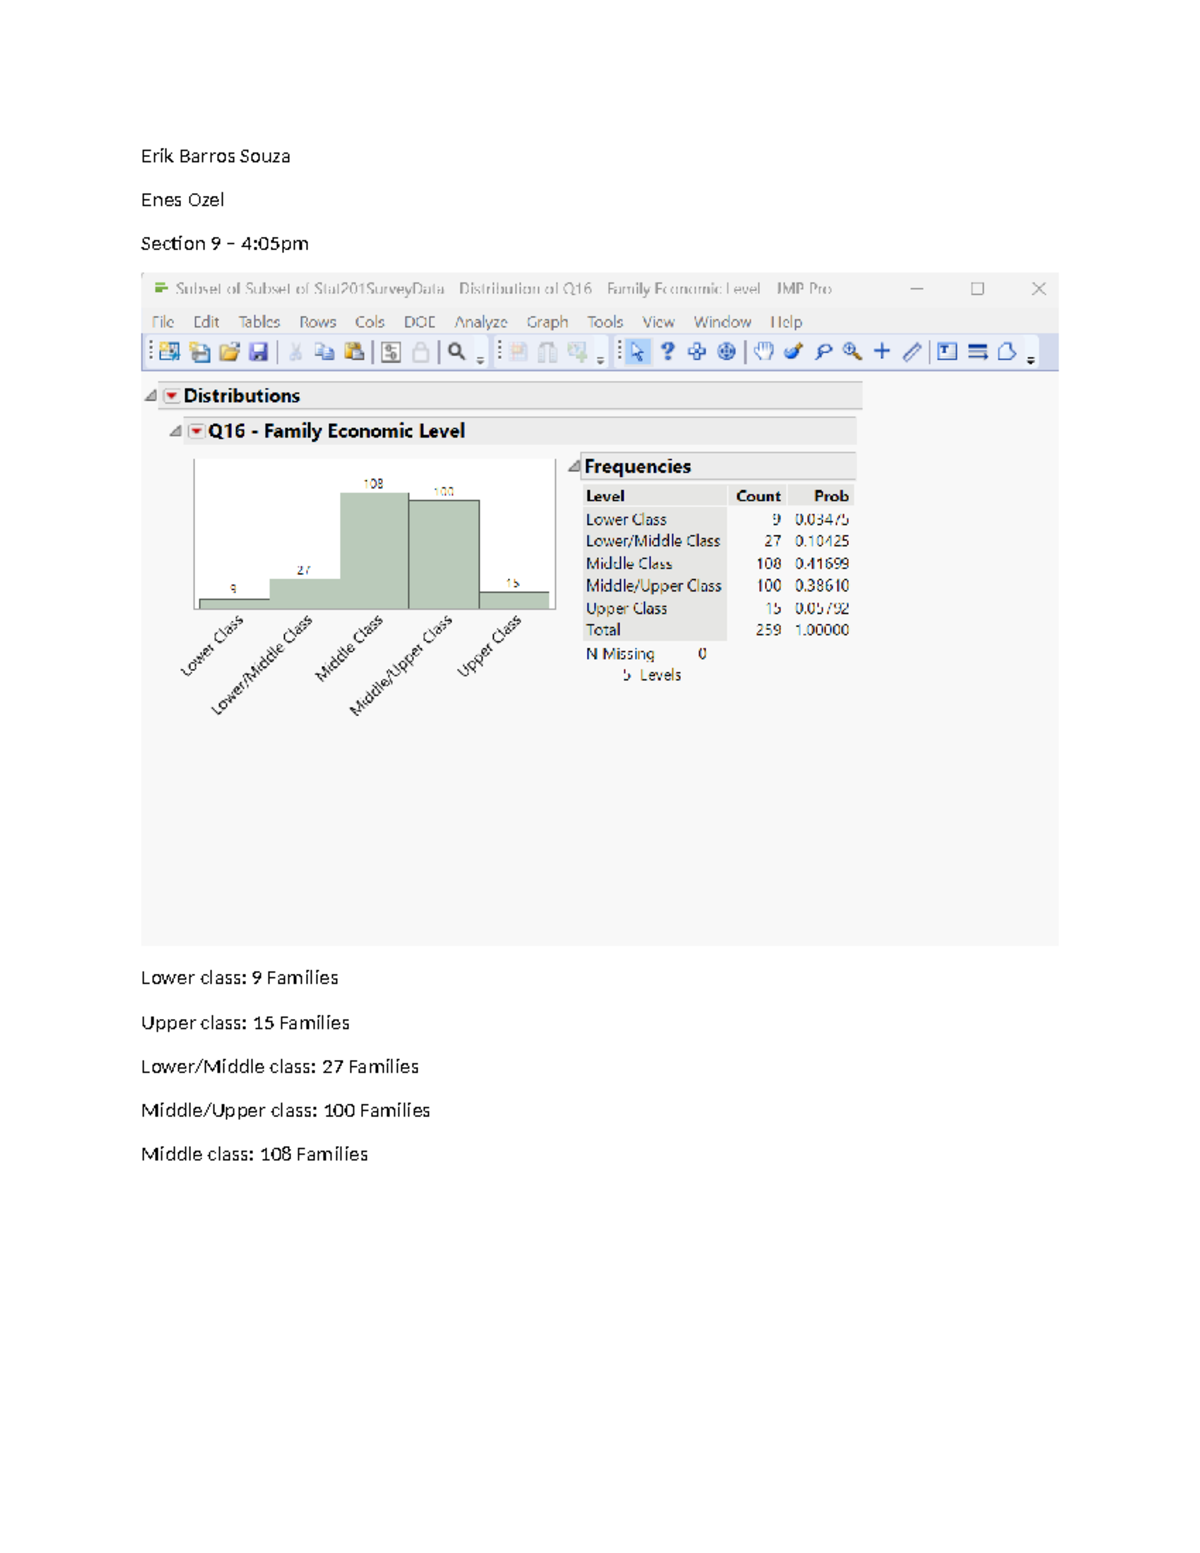Collapse the Distributions report with its gray disclosure triangle

click(148, 395)
